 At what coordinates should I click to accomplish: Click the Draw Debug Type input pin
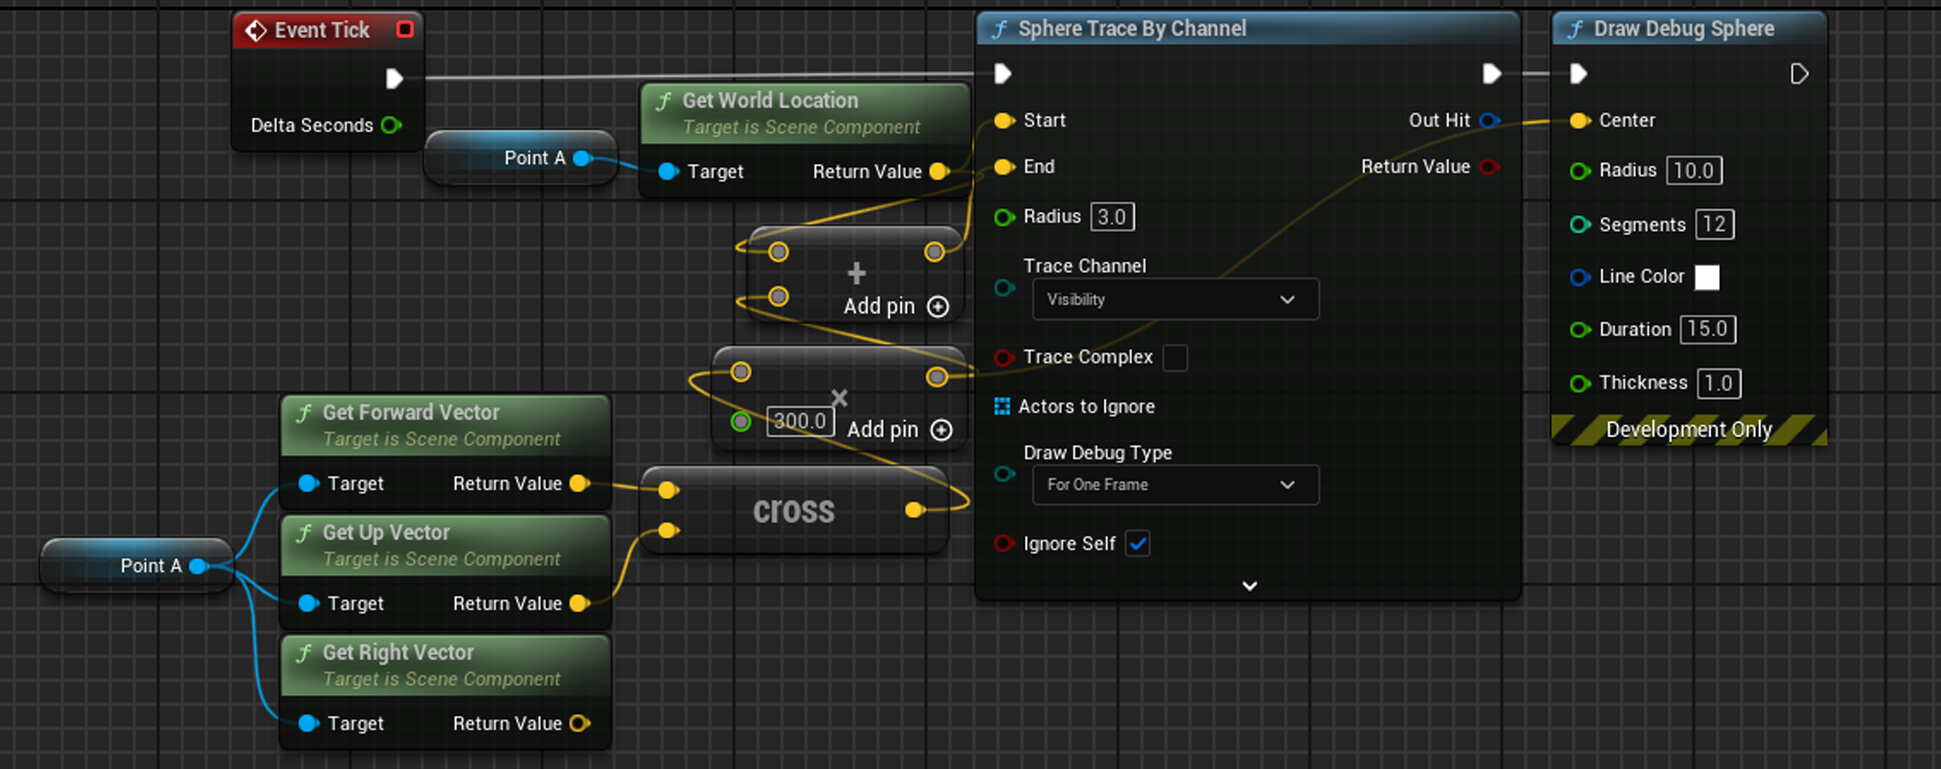coord(1004,474)
